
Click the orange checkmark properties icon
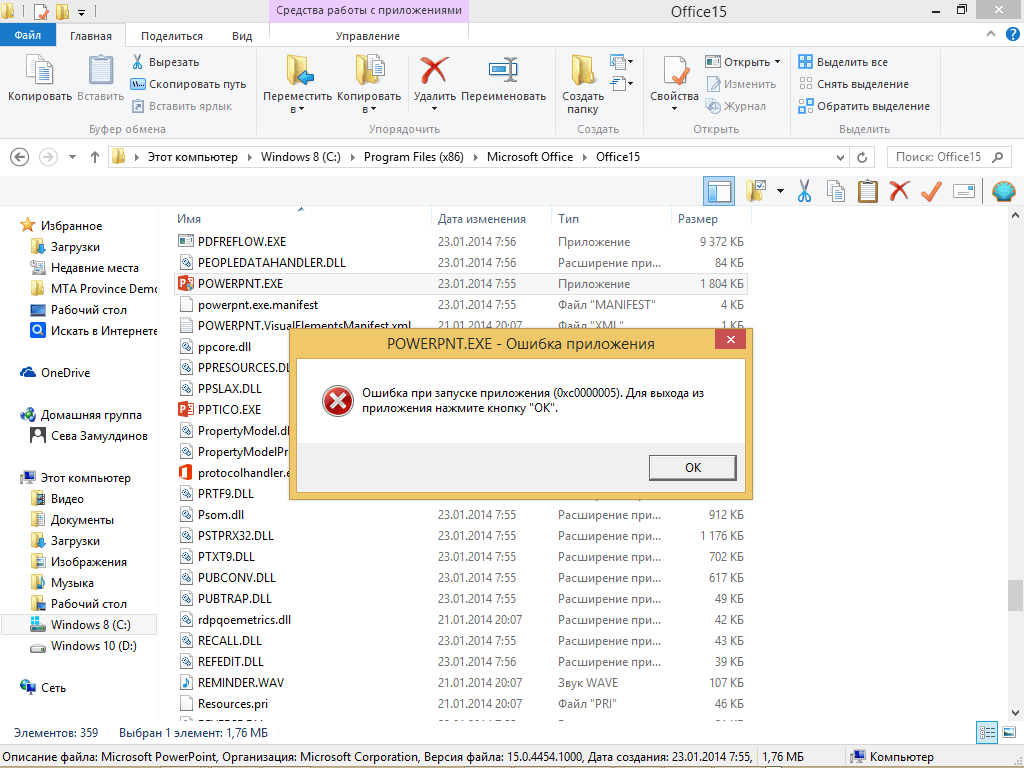coord(931,191)
